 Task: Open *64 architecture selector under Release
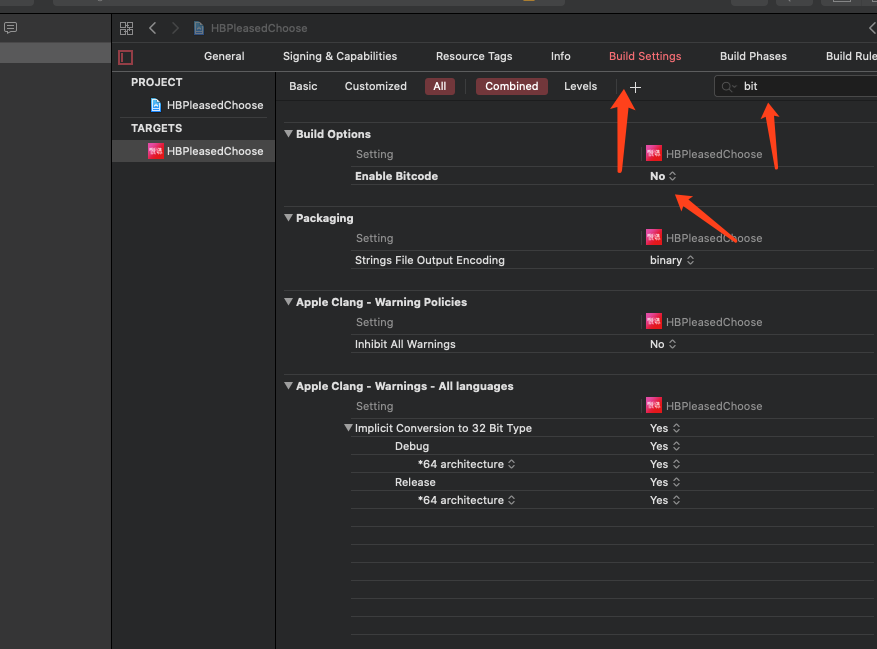(466, 500)
